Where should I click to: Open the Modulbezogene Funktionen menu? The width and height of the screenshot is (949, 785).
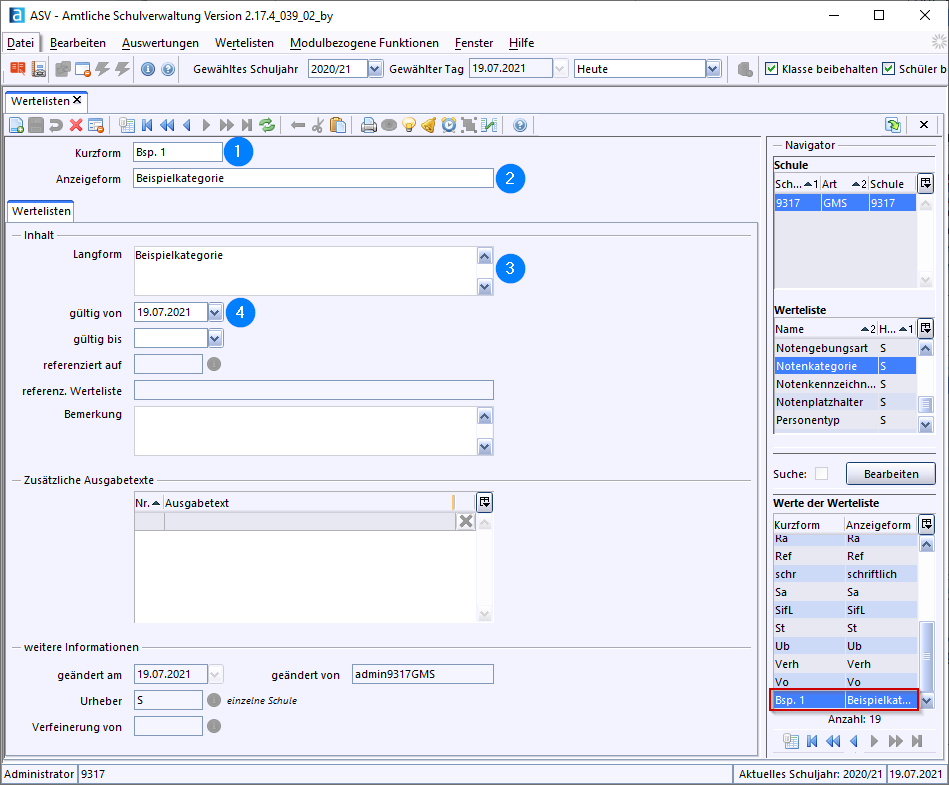pyautogui.click(x=364, y=43)
